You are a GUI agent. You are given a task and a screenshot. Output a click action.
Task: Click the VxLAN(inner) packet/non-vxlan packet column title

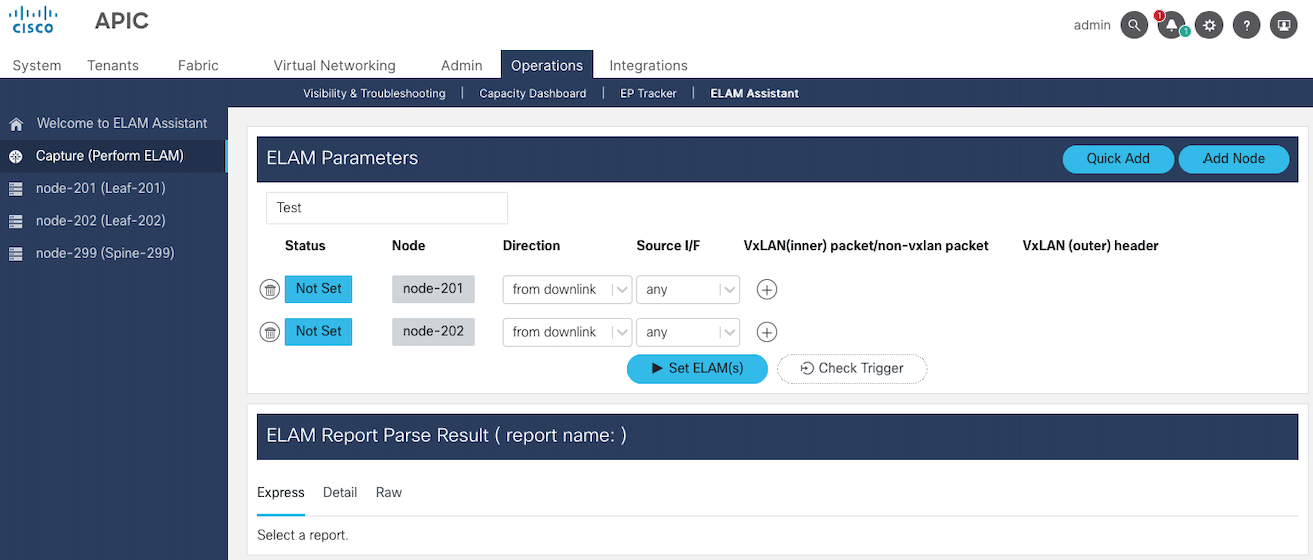point(866,245)
